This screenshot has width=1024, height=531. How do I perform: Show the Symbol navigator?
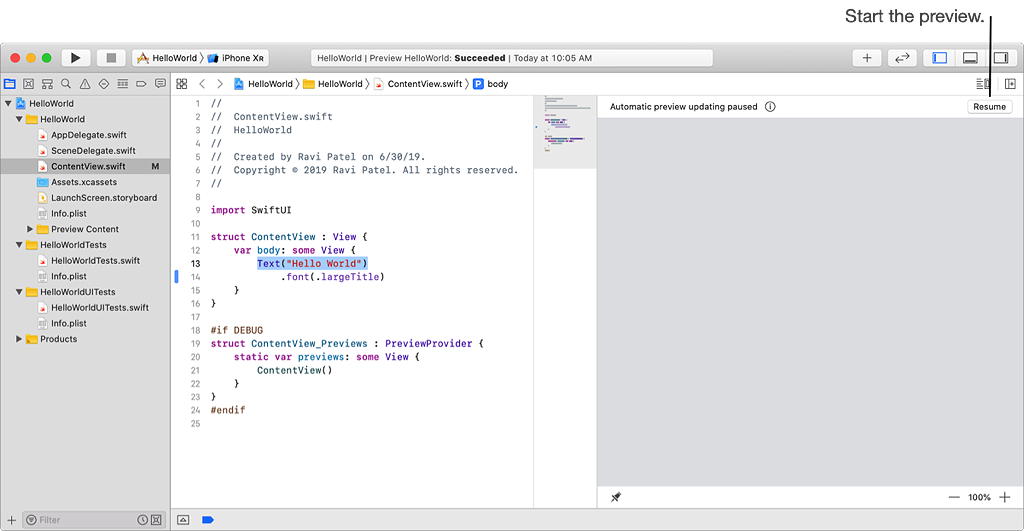47,84
